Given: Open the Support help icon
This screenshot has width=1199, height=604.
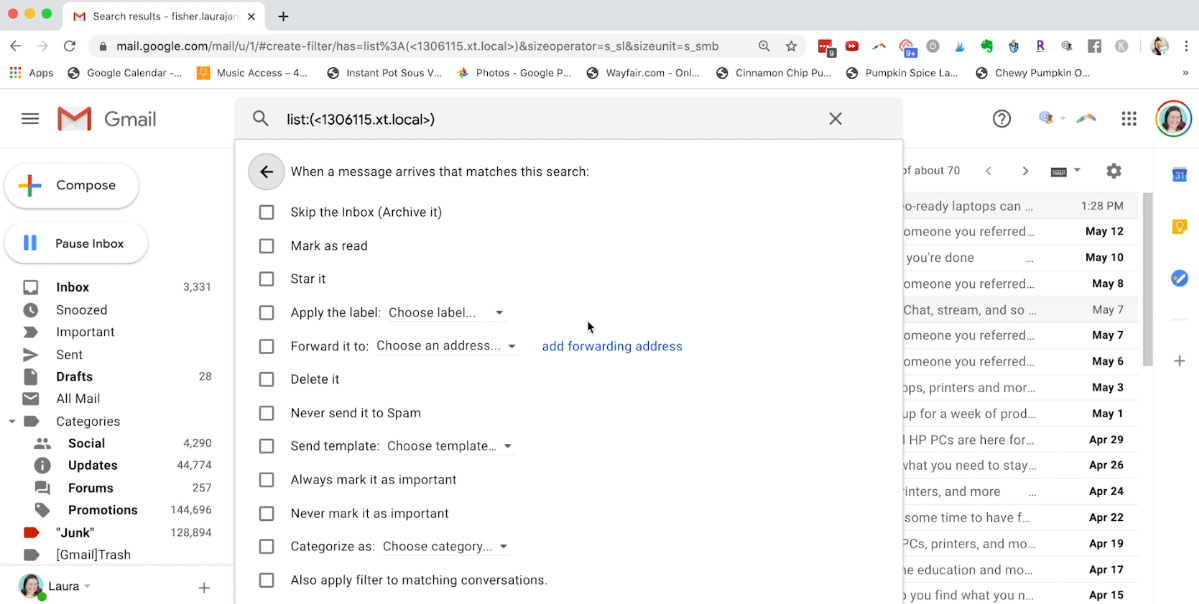Looking at the screenshot, I should 1001,119.
